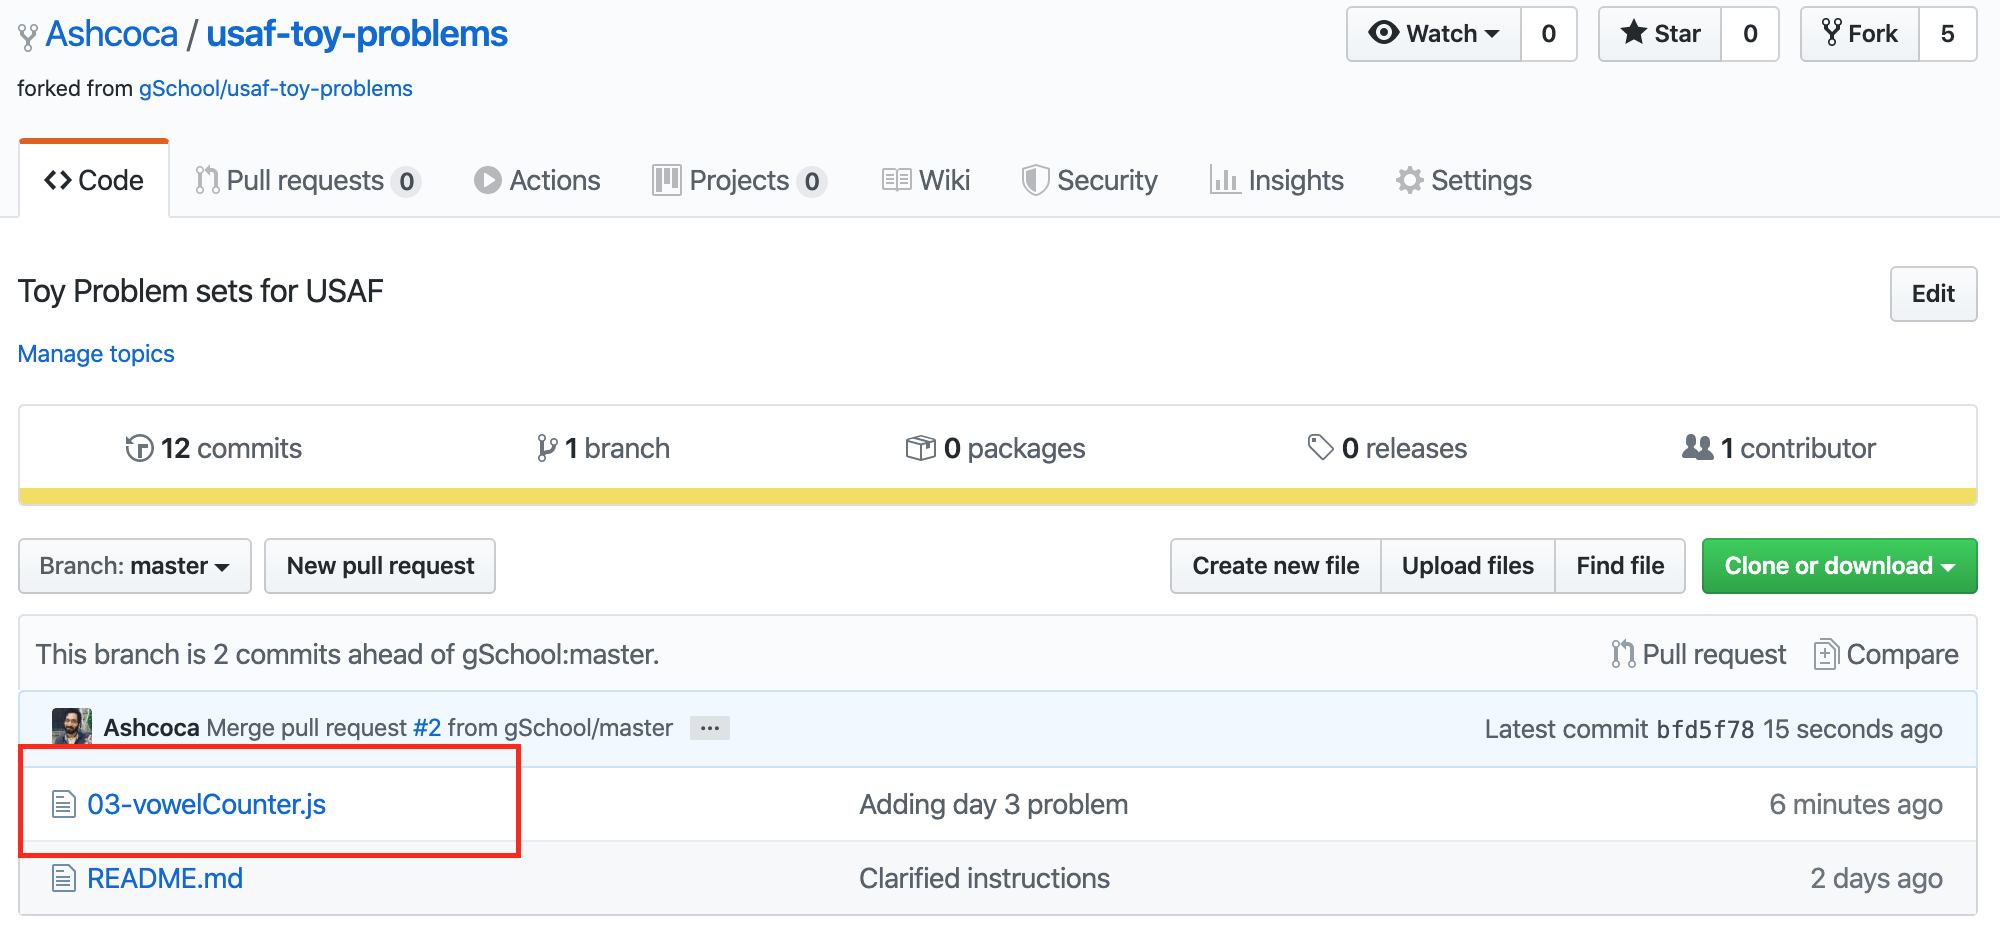This screenshot has width=2000, height=938.
Task: Click the branch icon beside 1 branch
Action: coord(547,448)
